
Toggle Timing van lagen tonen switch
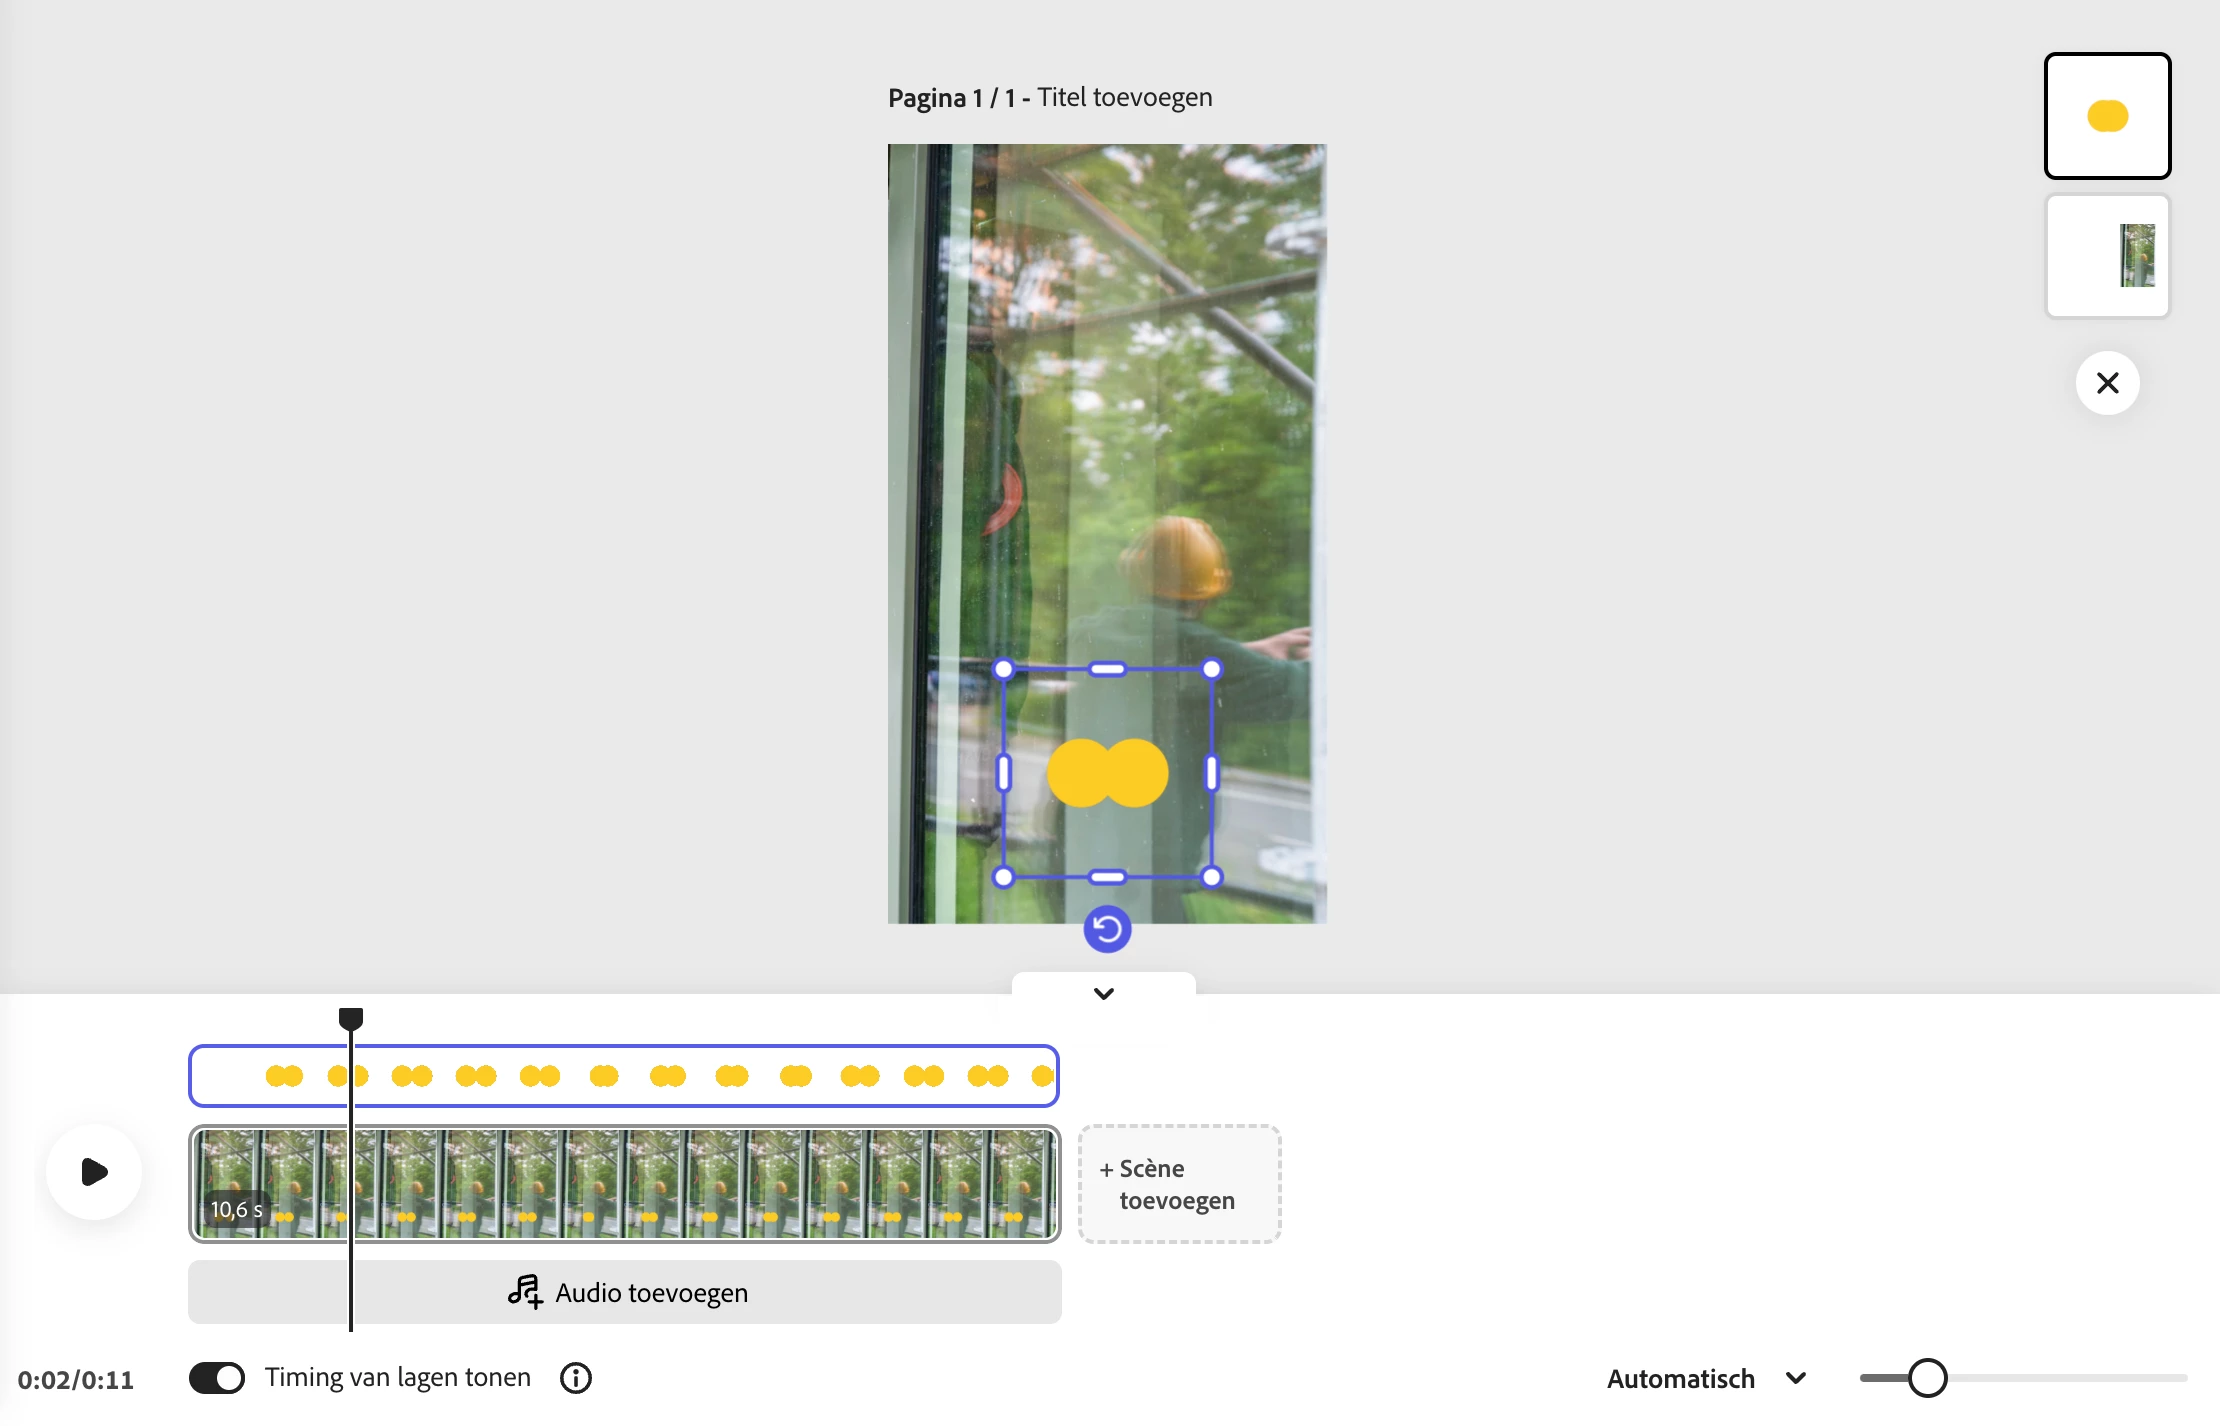pos(217,1378)
